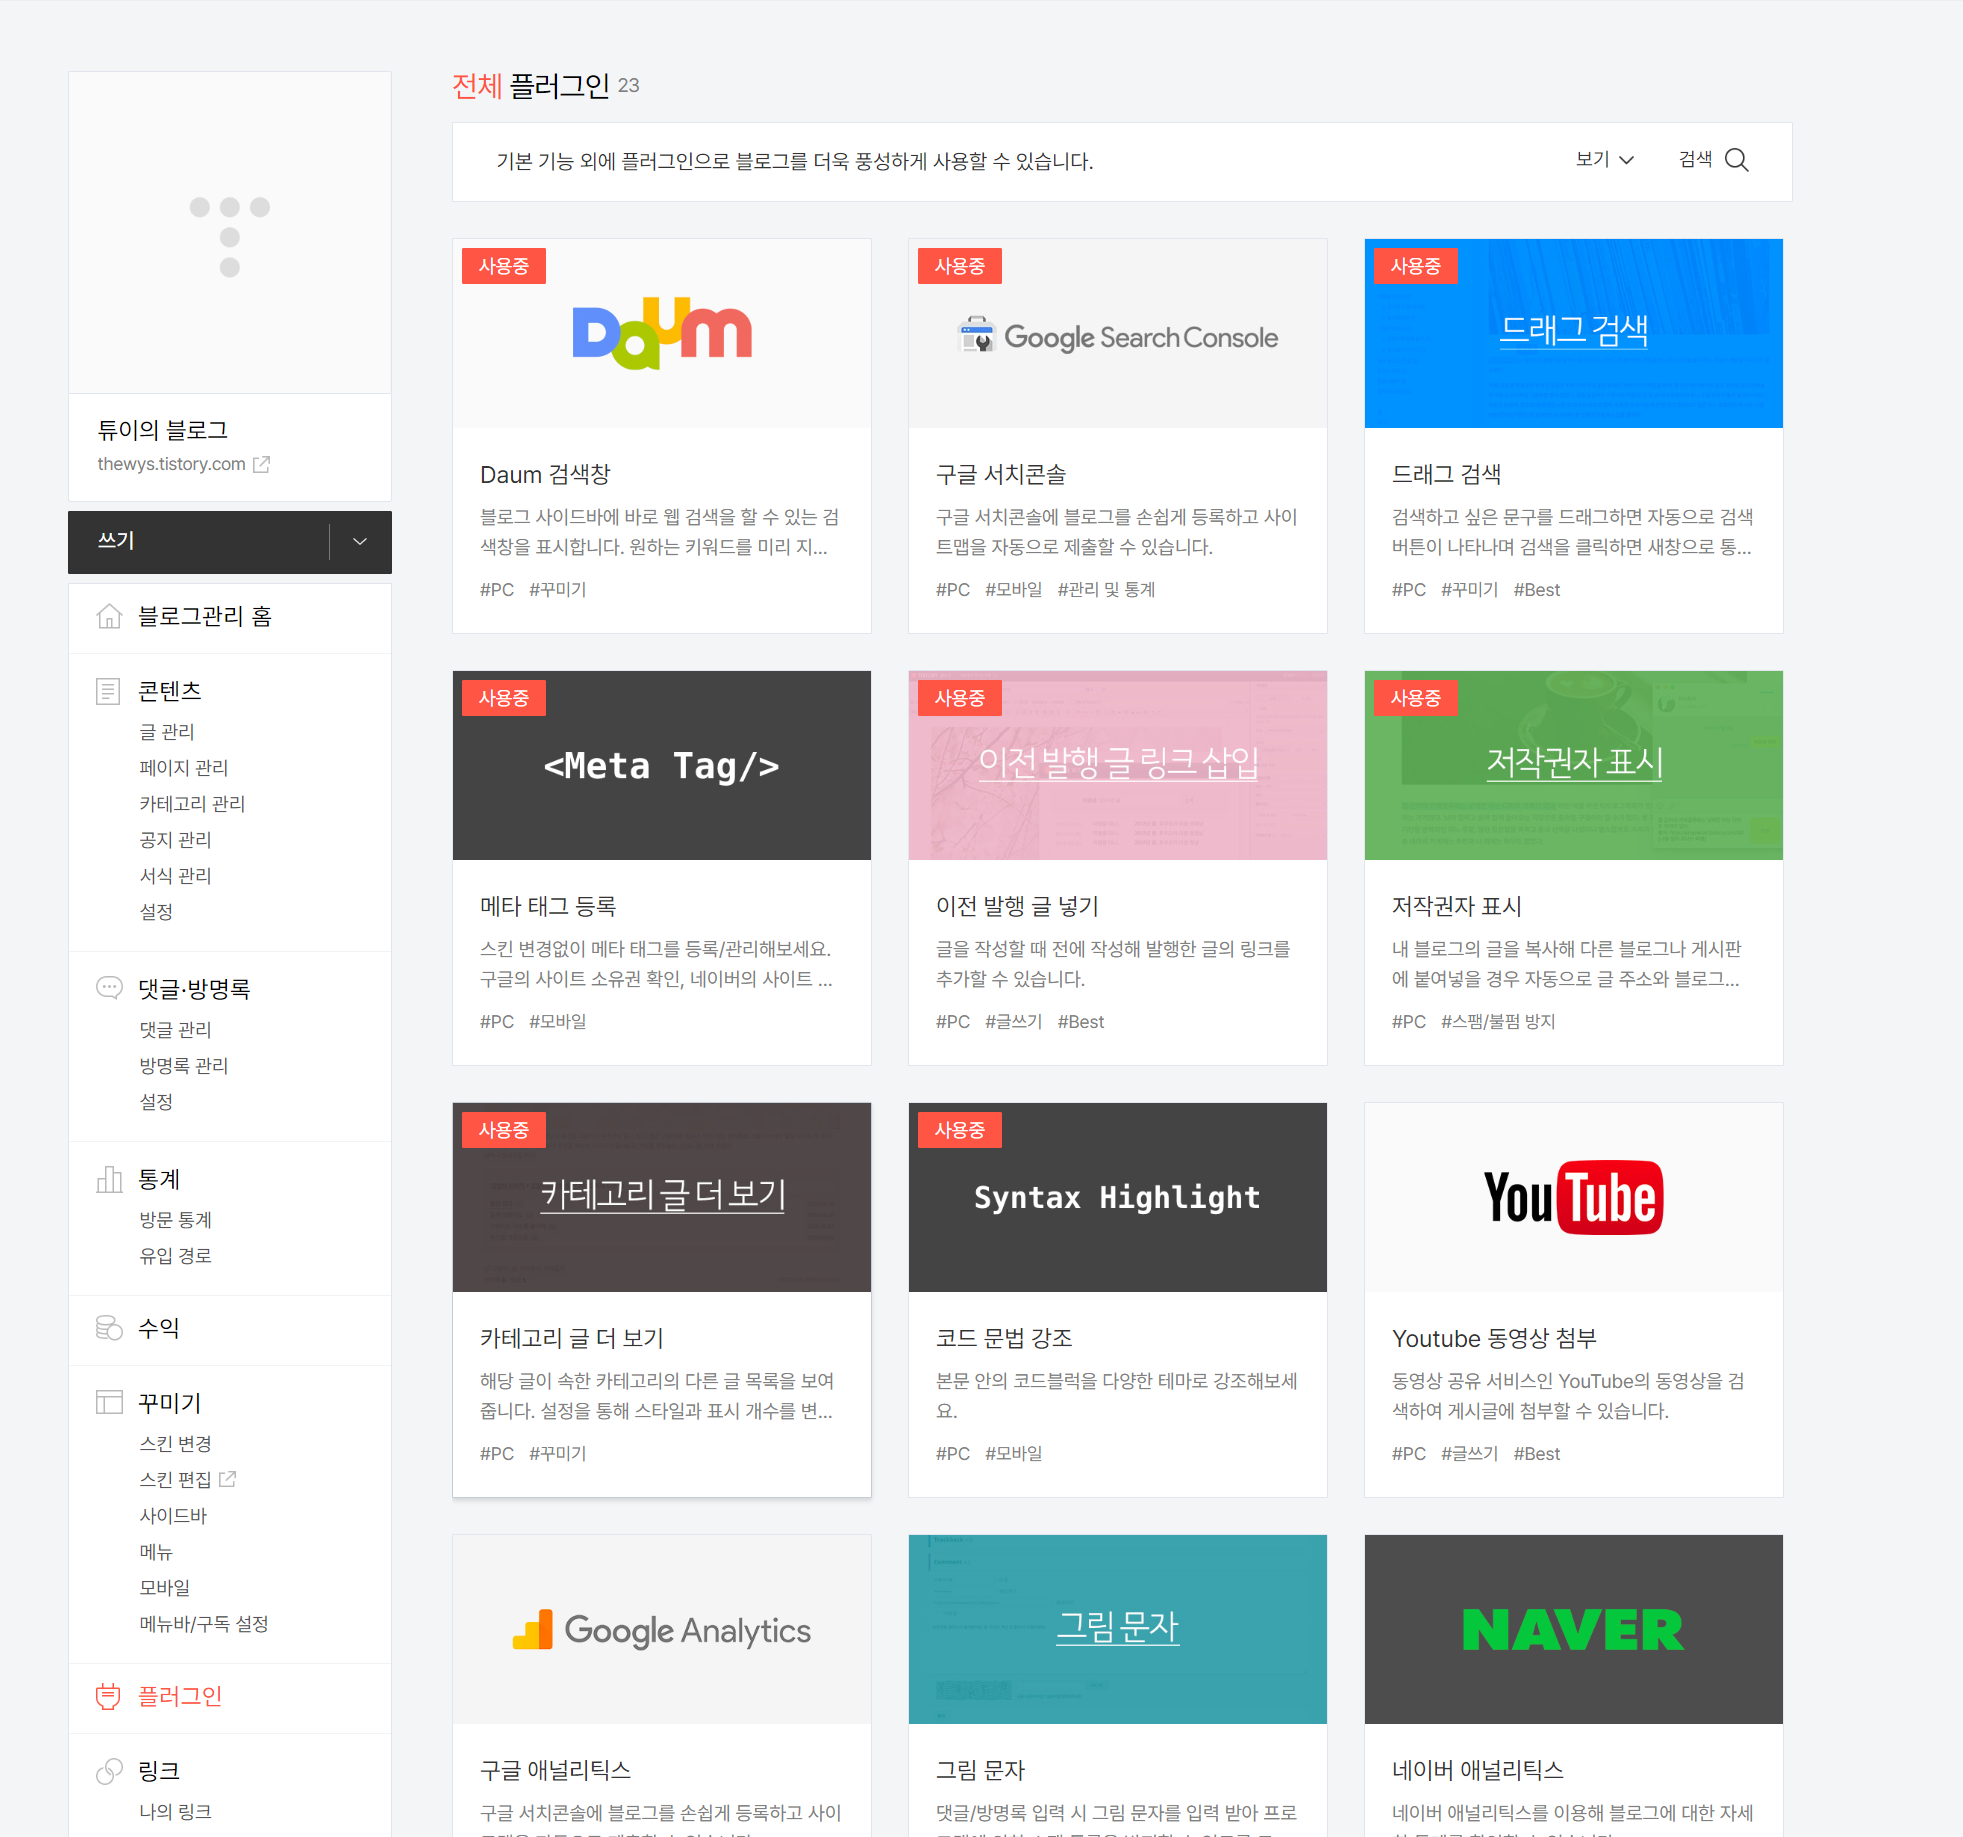
Task: Click the 전체 플러그인 heading
Action: tap(531, 86)
